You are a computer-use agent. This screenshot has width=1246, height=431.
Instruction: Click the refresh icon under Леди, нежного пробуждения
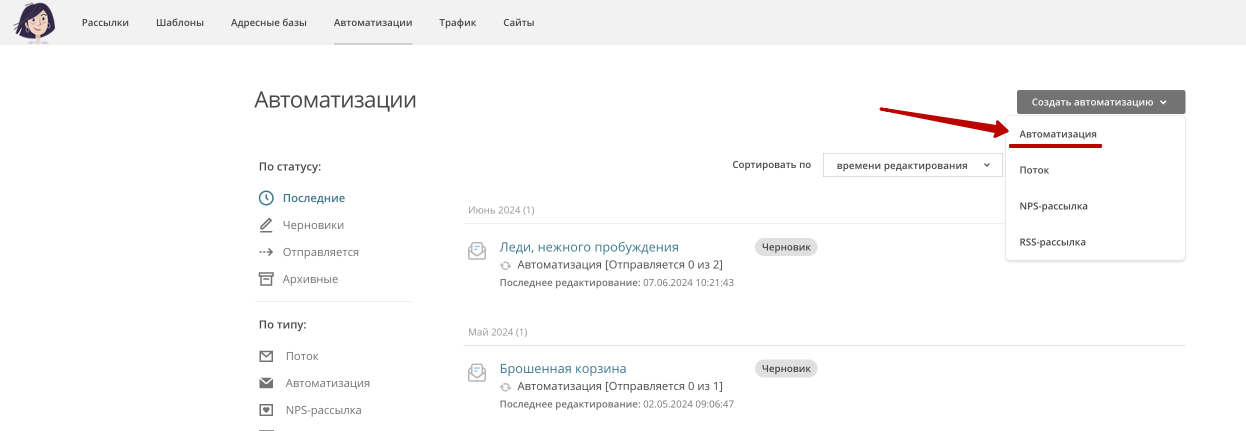click(506, 265)
